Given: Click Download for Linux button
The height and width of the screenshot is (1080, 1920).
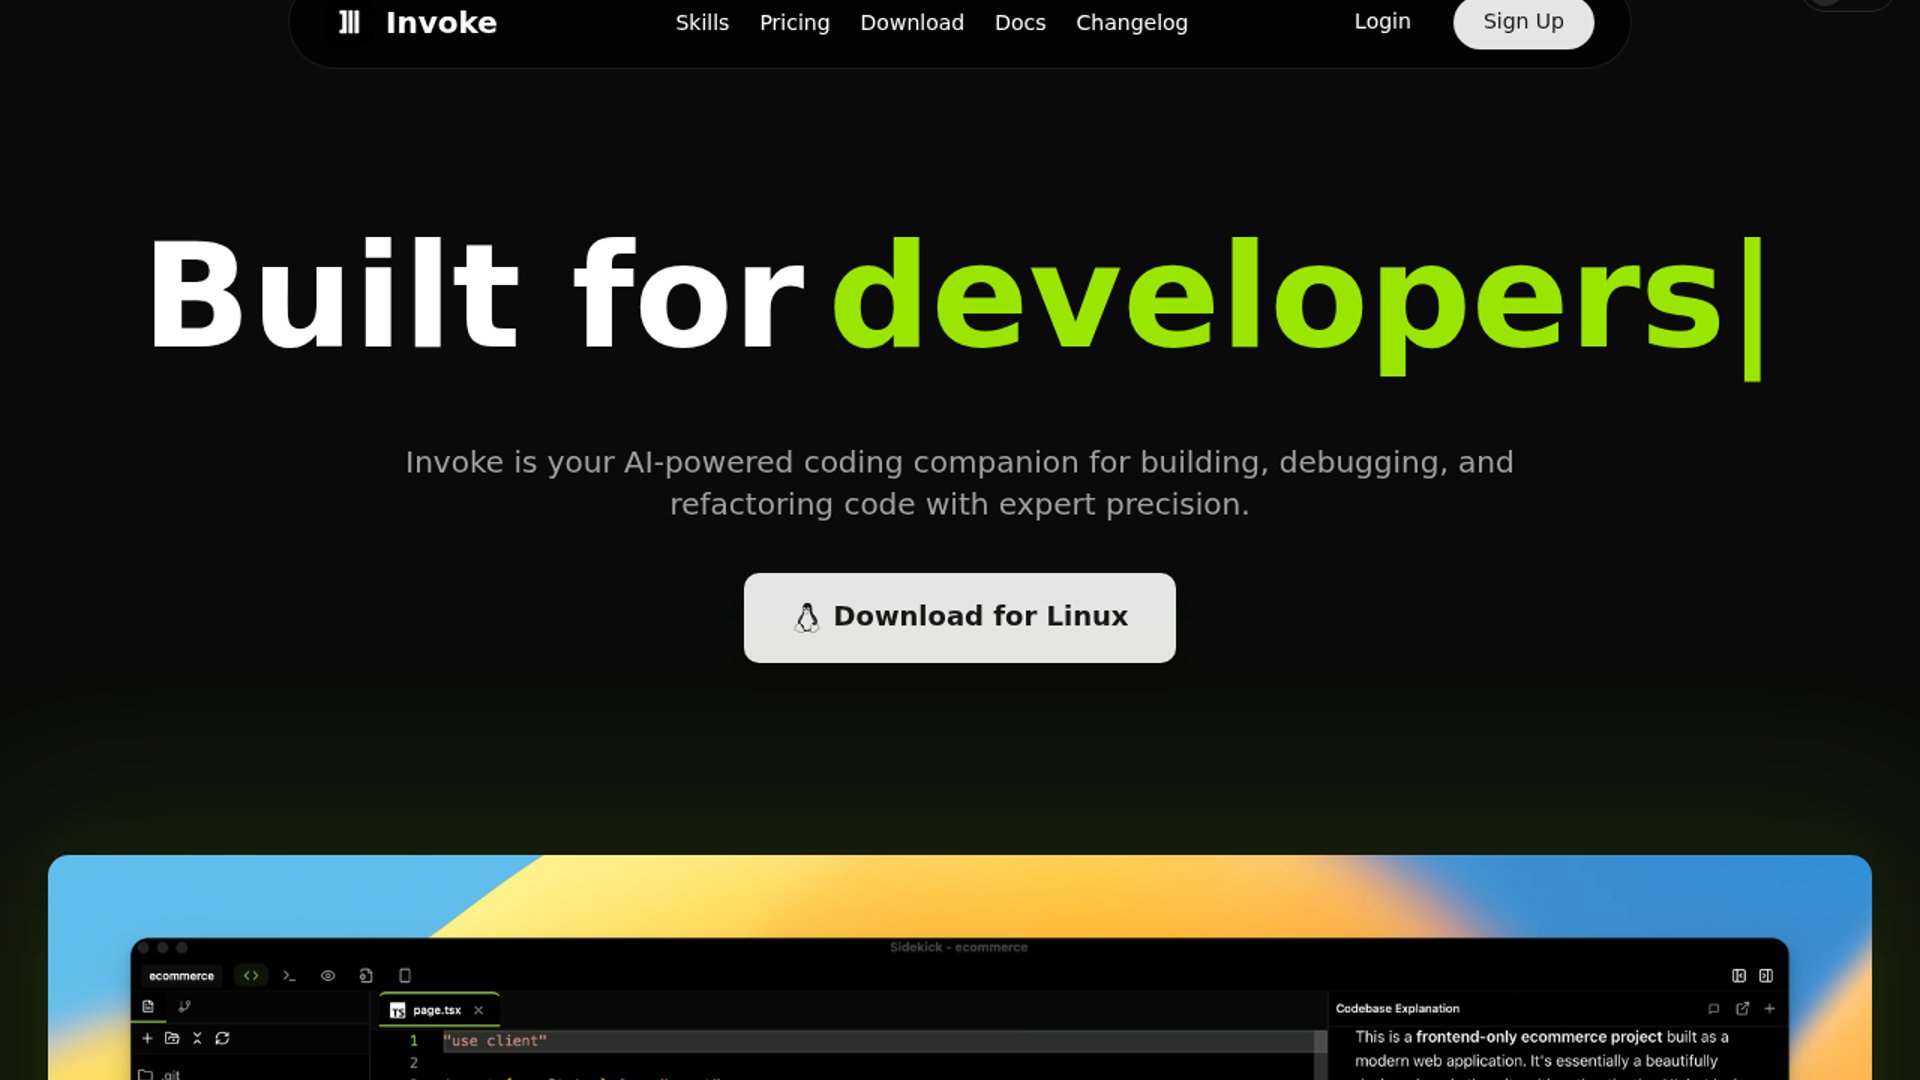Looking at the screenshot, I should (959, 617).
